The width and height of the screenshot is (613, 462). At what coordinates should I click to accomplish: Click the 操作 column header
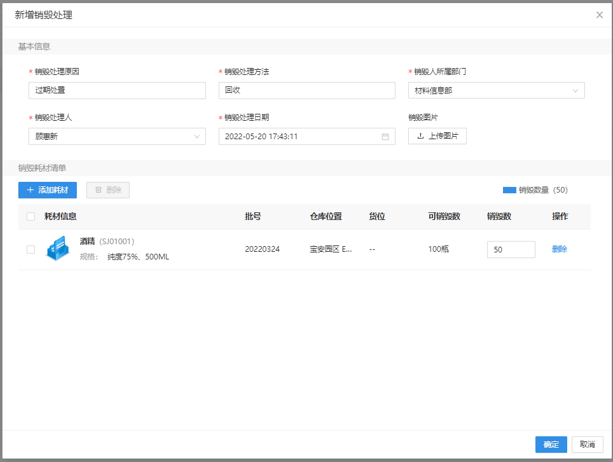click(x=560, y=217)
